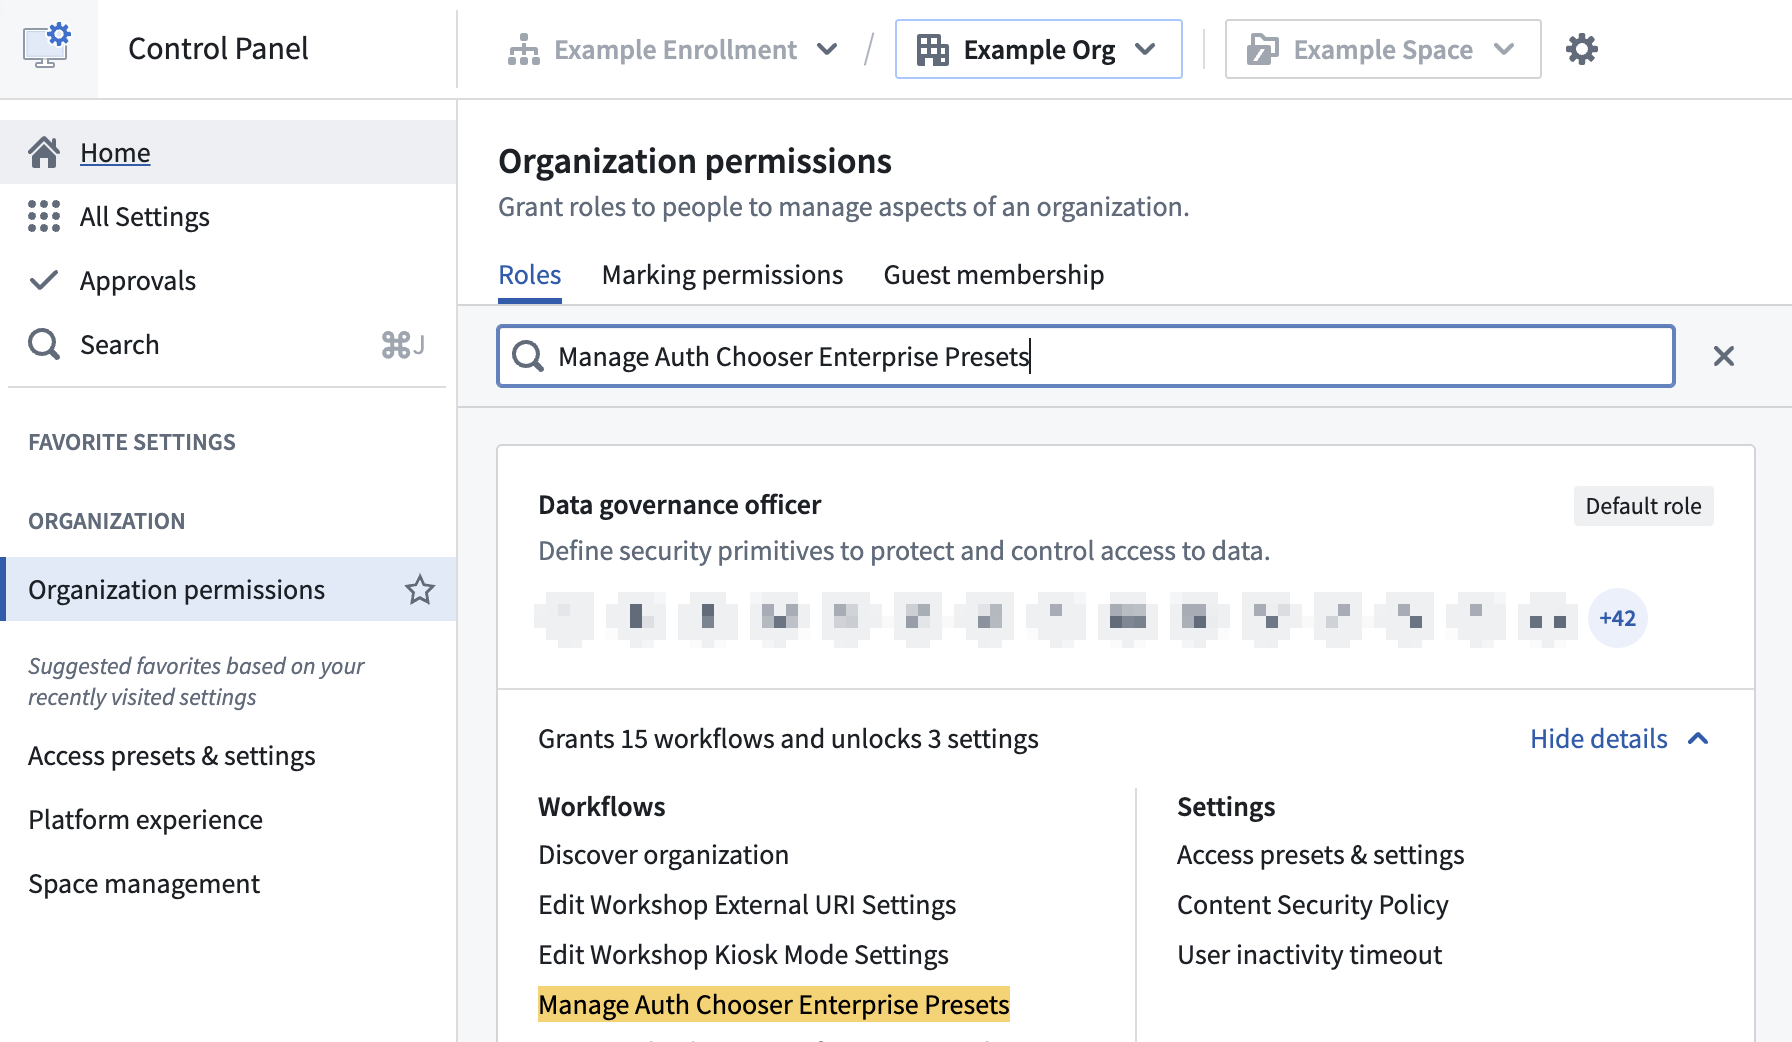Clear the search field with the X
This screenshot has height=1042, width=1792.
tap(1724, 356)
